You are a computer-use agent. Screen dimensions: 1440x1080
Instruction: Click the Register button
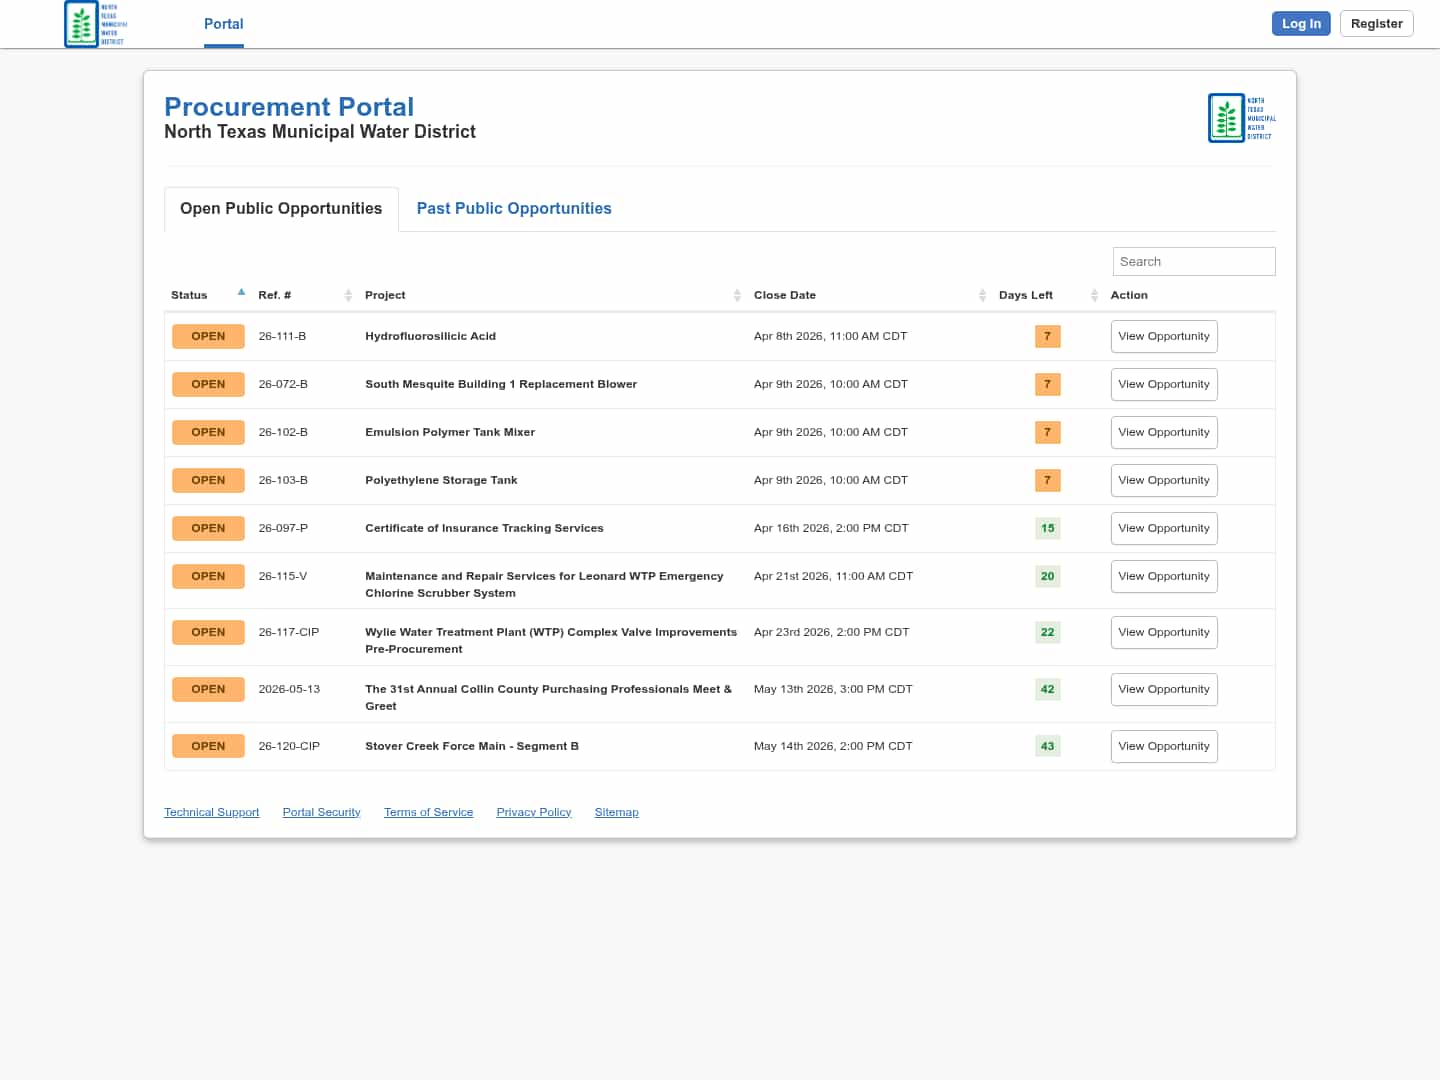coord(1376,24)
